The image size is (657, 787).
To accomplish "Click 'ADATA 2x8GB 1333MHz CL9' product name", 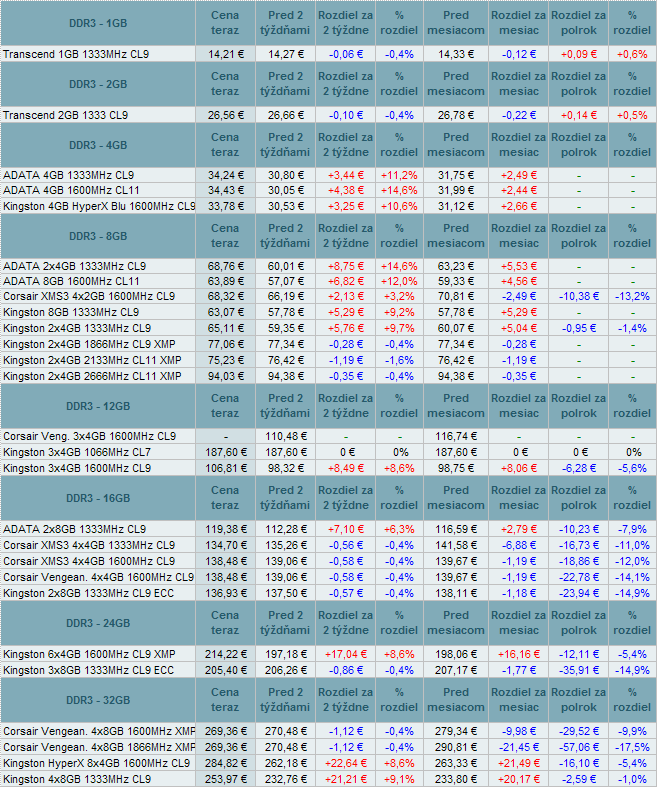I will 74,529.
